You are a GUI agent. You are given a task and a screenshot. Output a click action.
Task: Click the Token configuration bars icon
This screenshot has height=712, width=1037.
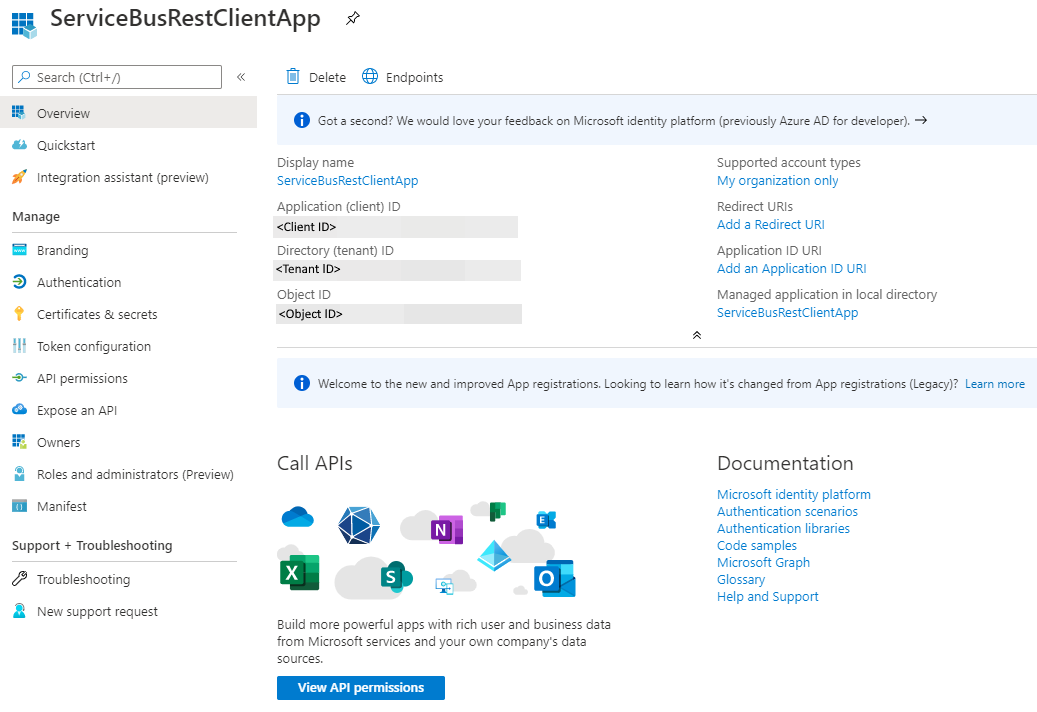tap(19, 346)
